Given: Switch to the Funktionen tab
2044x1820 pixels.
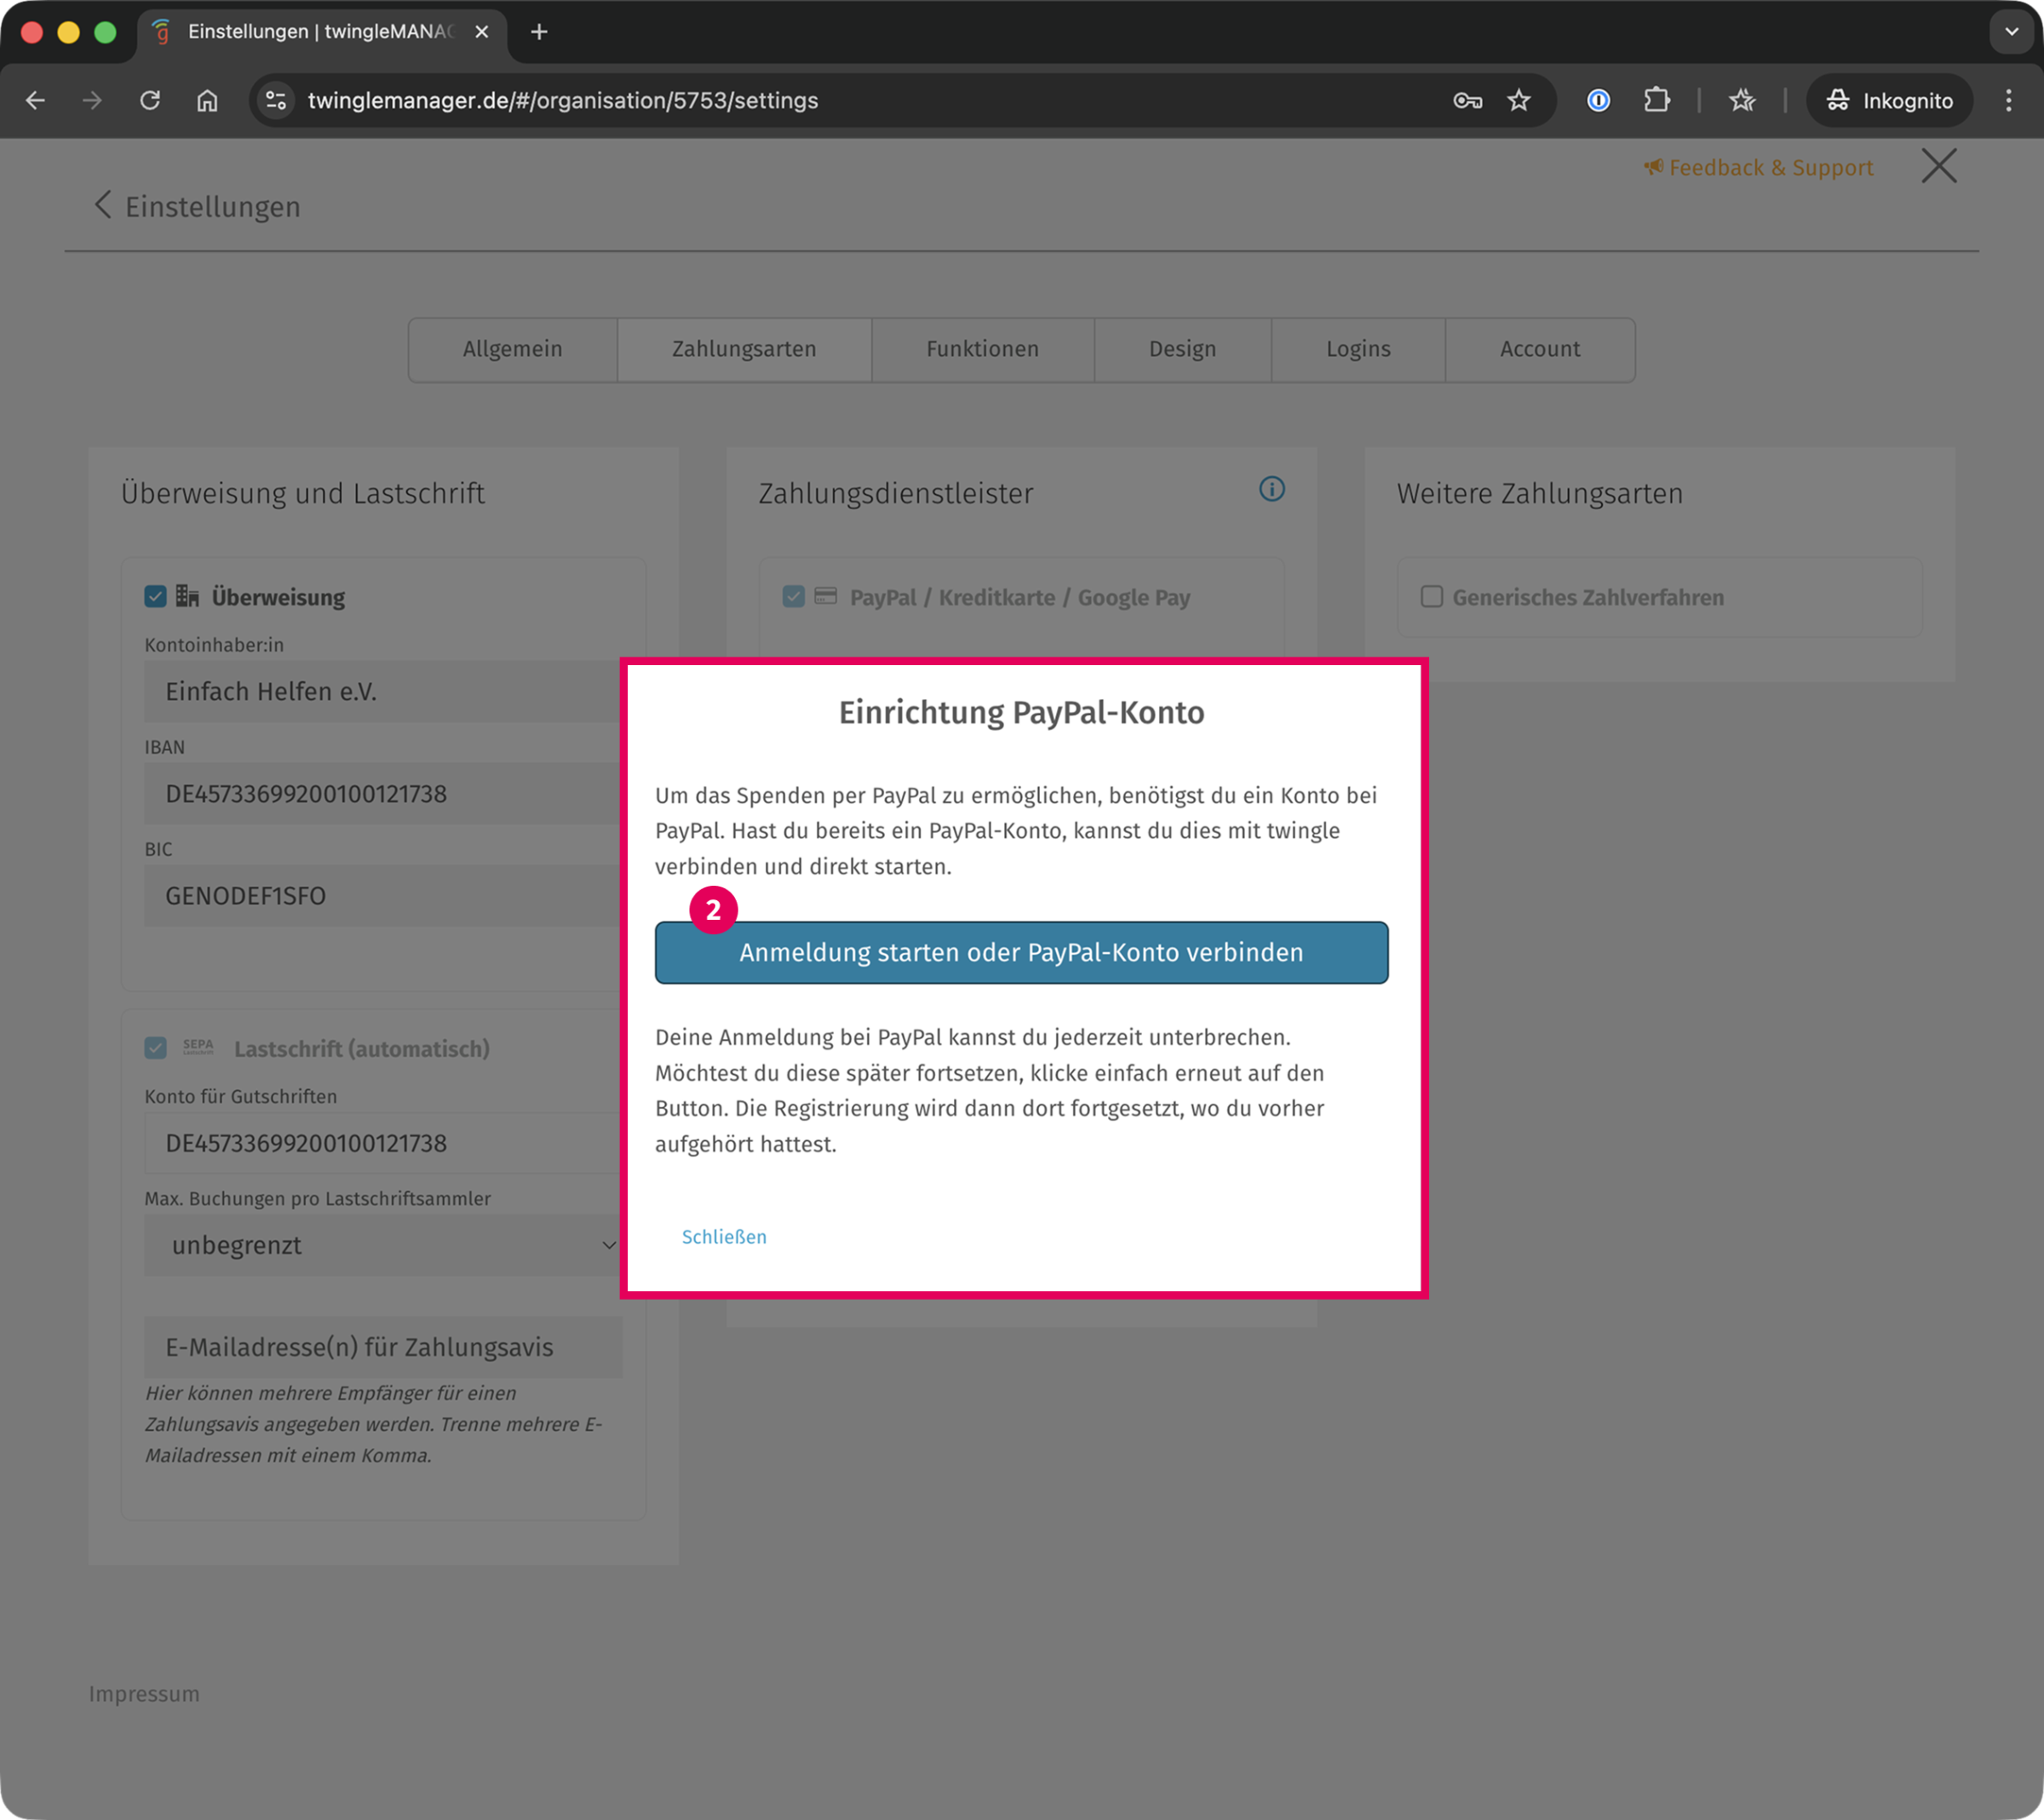Looking at the screenshot, I should 982,349.
